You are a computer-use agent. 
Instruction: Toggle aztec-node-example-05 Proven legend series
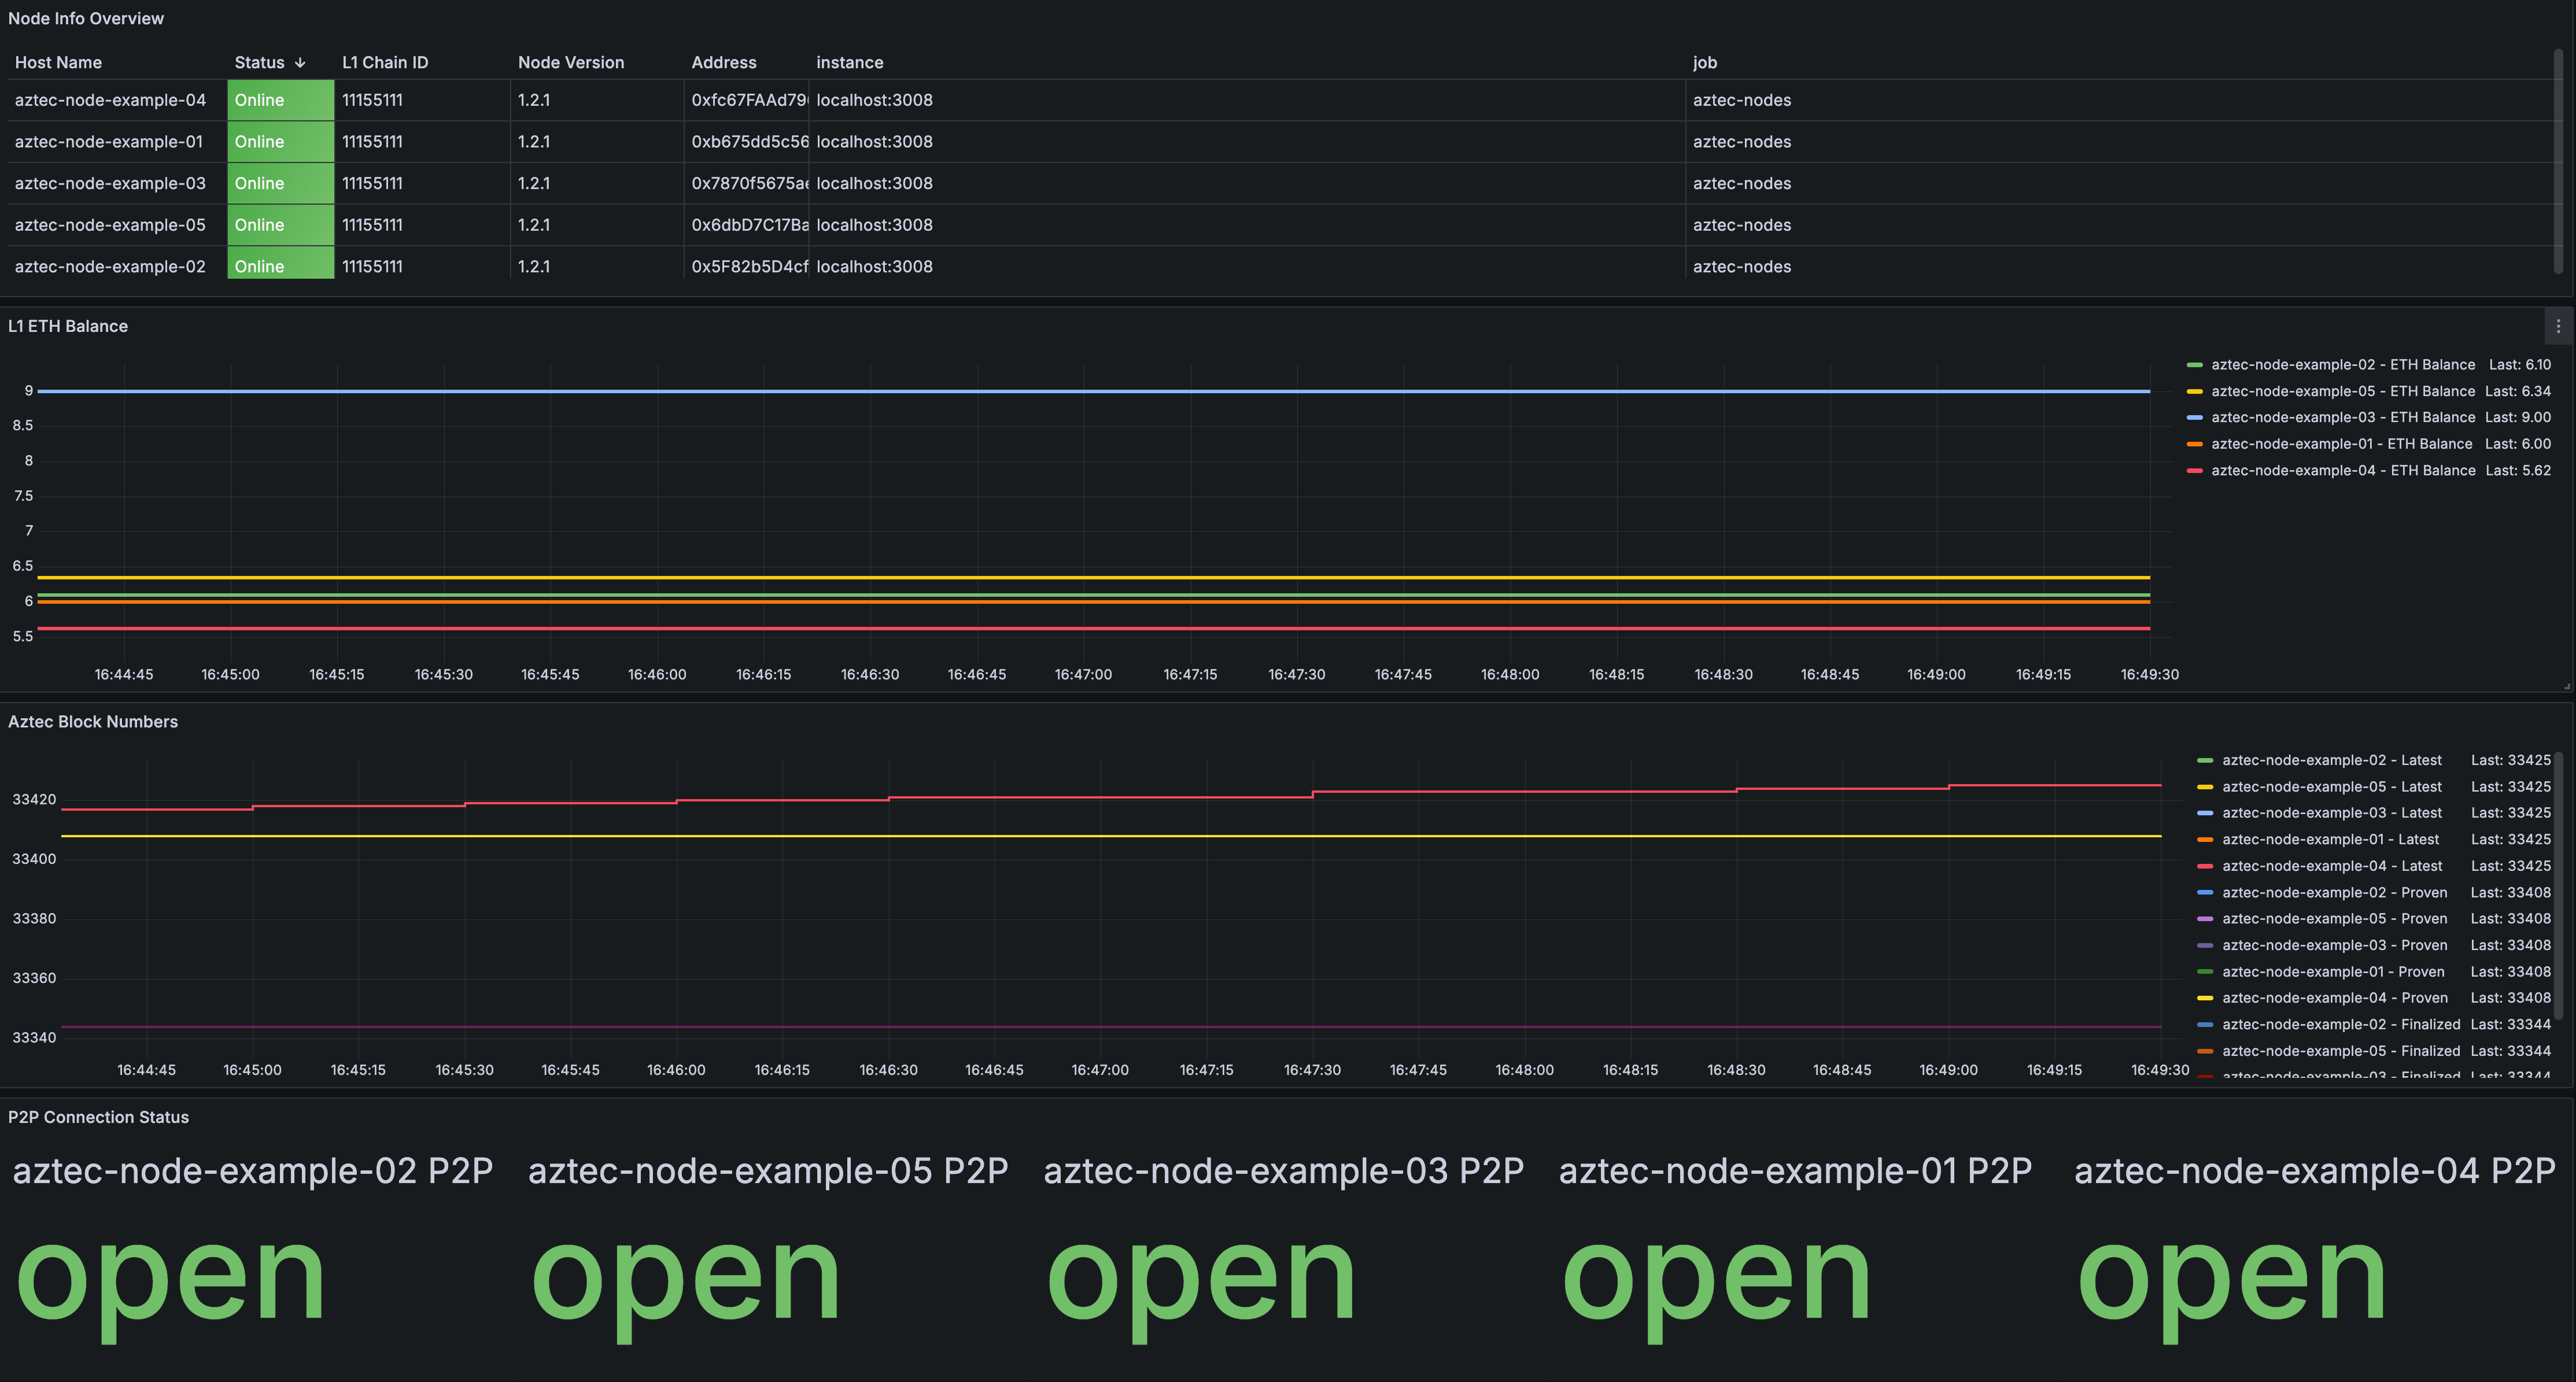tap(2335, 918)
